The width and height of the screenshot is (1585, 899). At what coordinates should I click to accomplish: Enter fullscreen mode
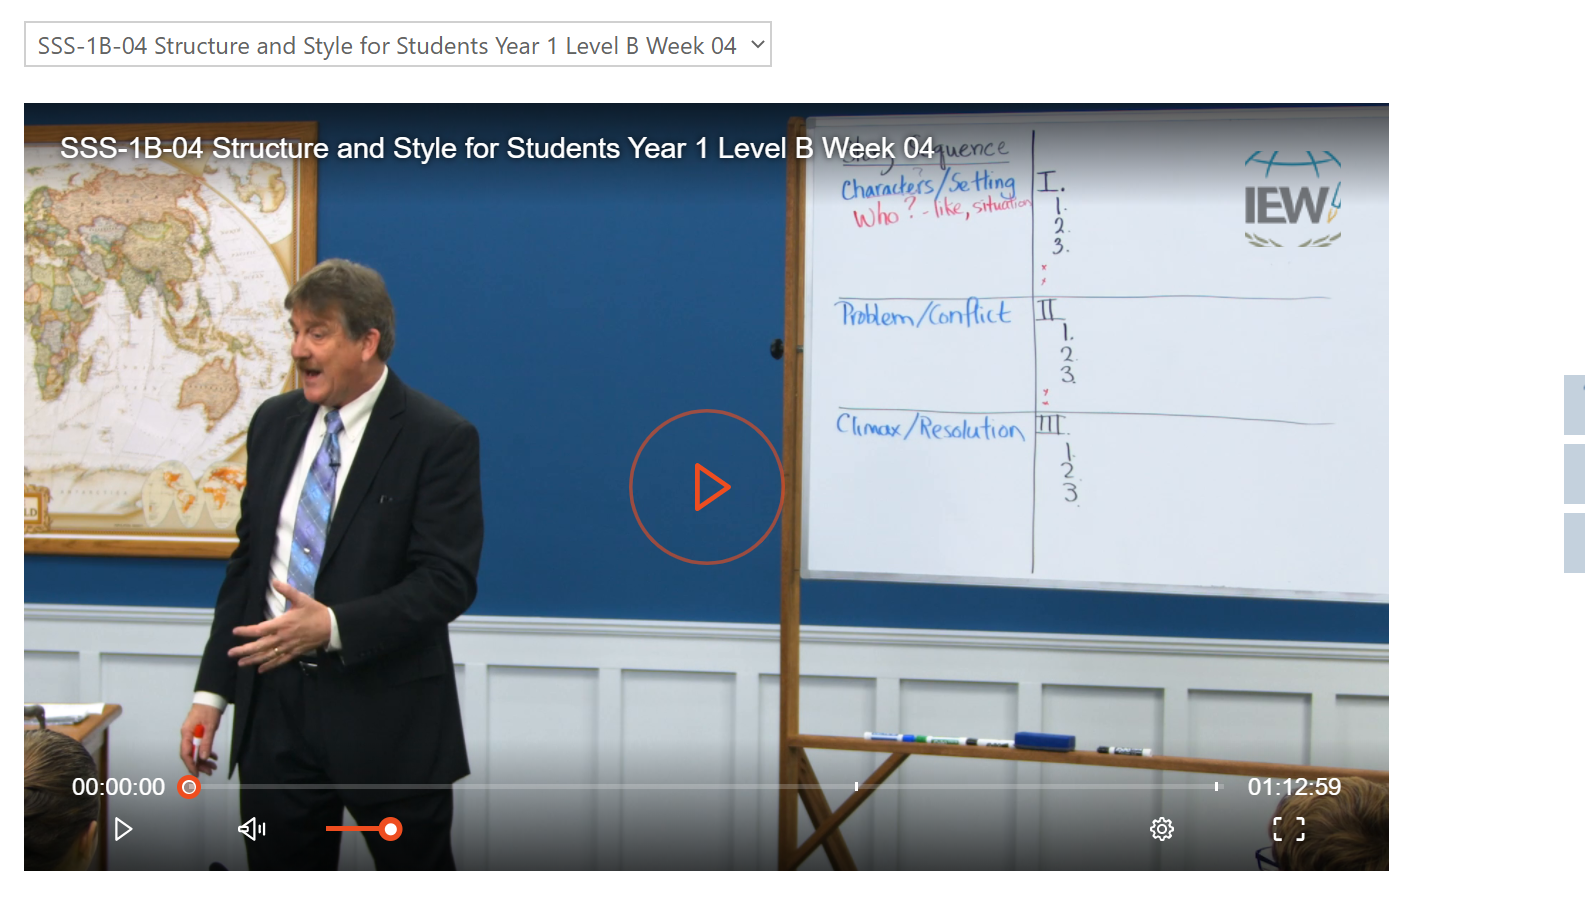[1288, 829]
